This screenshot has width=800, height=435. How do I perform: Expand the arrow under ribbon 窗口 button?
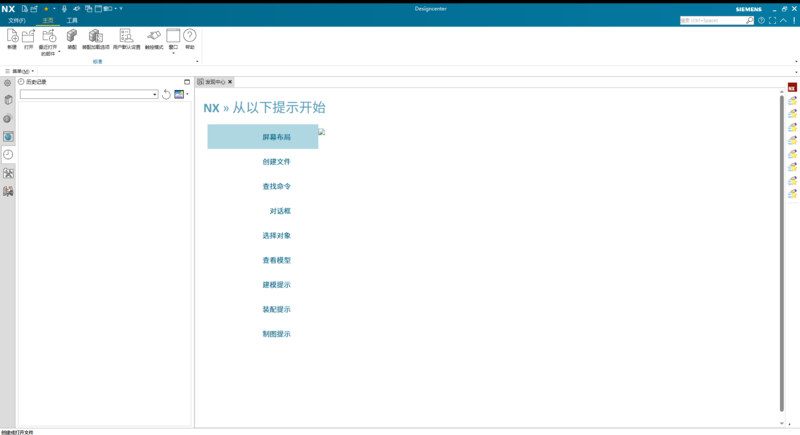point(173,53)
